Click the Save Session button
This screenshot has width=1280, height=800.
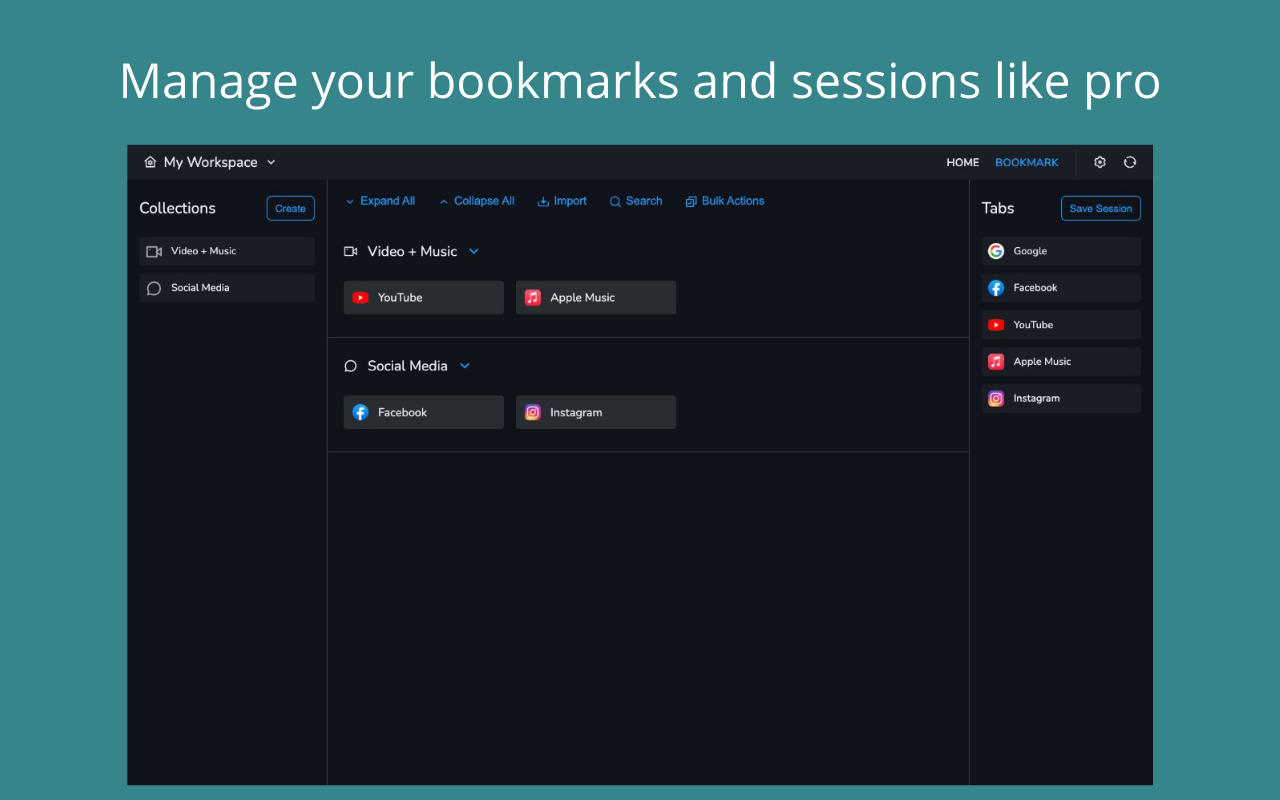tap(1101, 208)
